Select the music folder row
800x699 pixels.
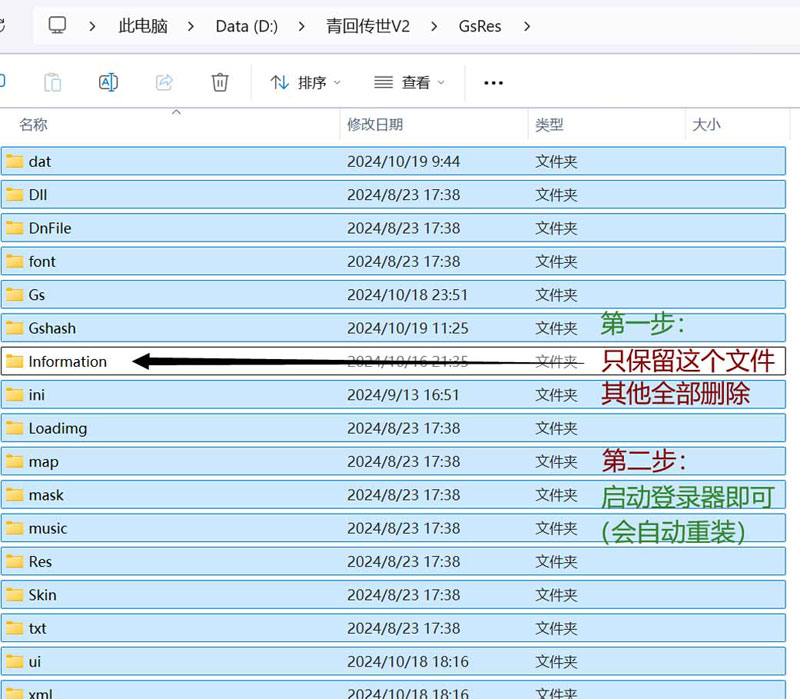click(48, 528)
